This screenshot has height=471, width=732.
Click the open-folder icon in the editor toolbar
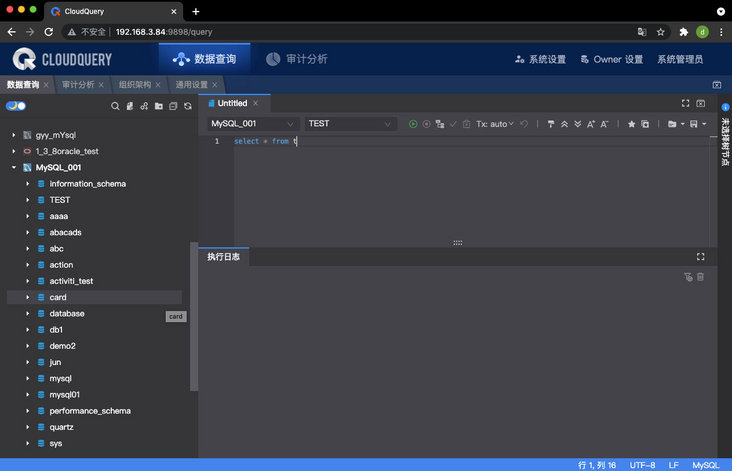coord(672,124)
